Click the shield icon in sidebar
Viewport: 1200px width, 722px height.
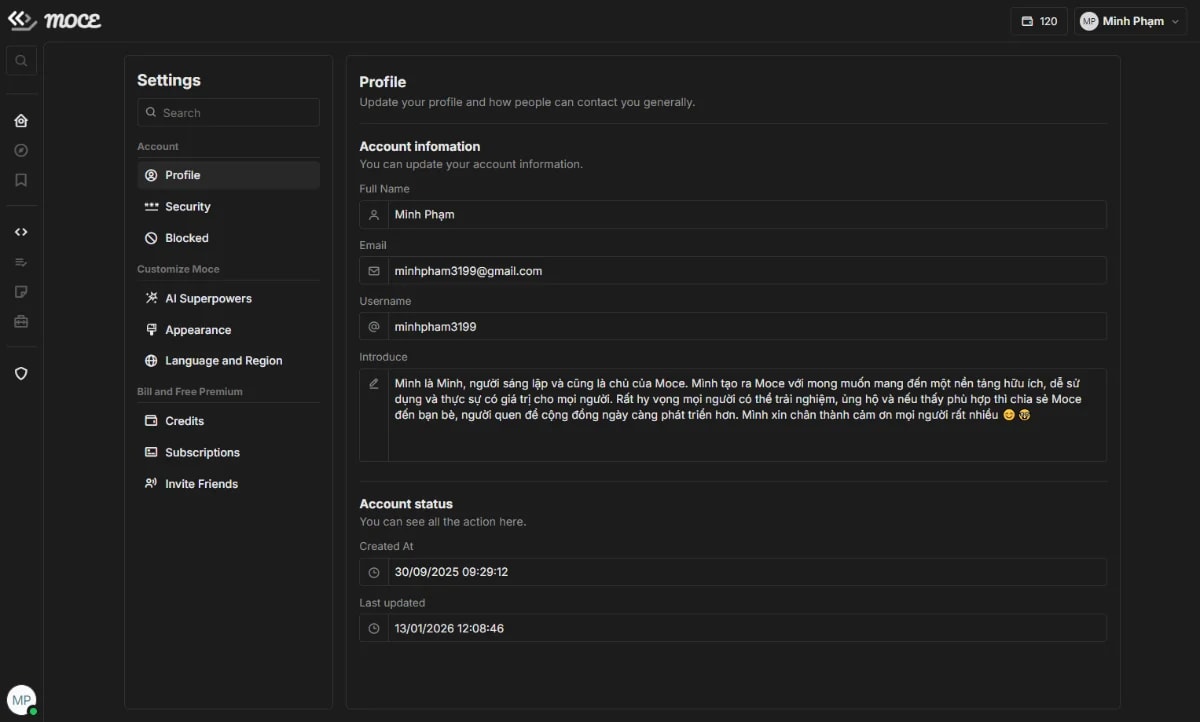click(x=21, y=373)
